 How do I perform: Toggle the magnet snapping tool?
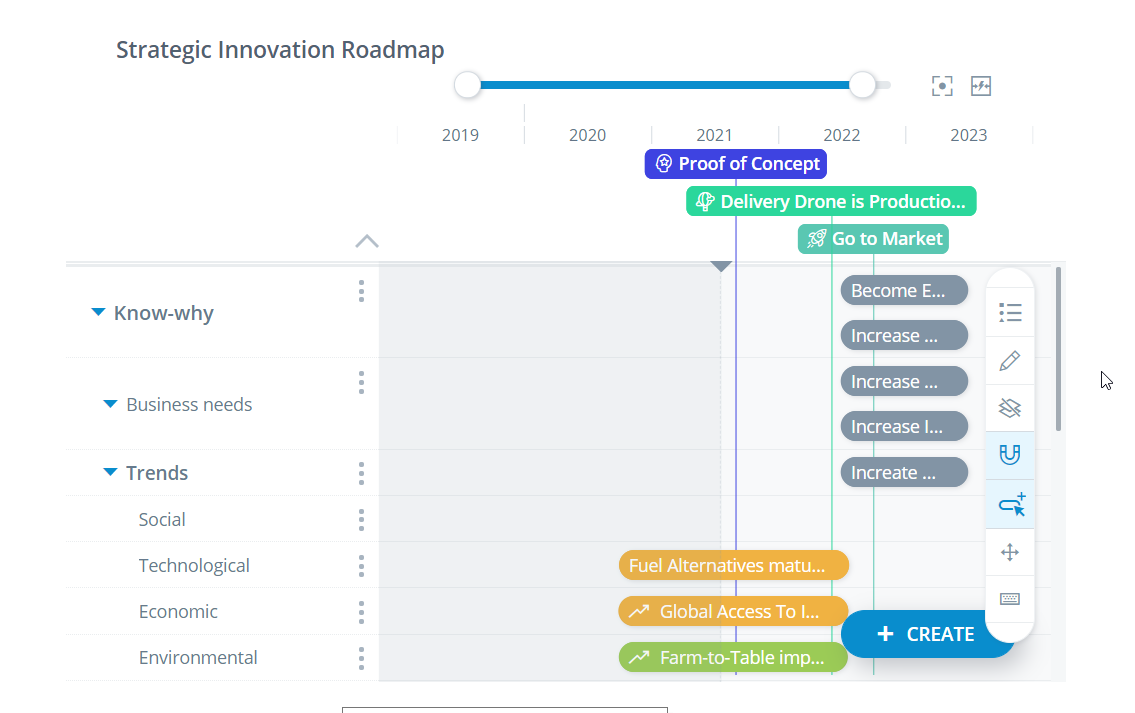point(1010,455)
